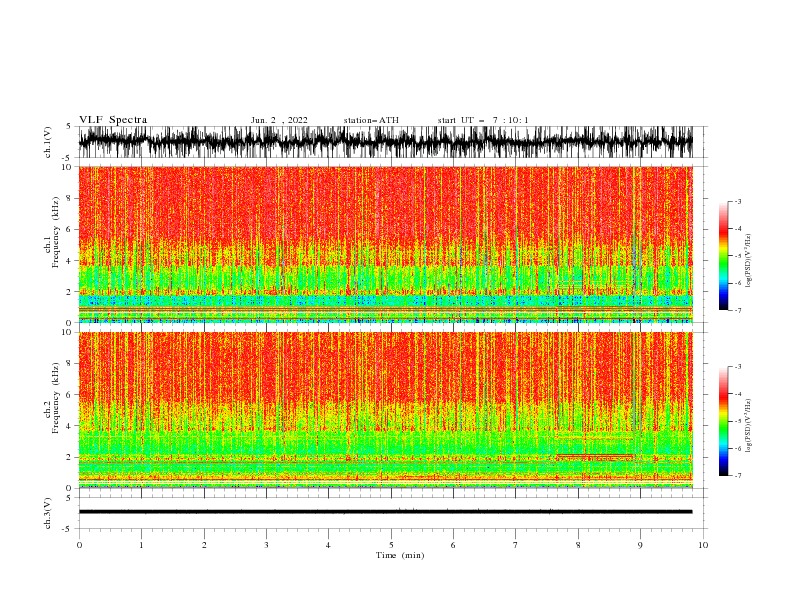This screenshot has width=792, height=612.
Task: Click the "-4" label on ch.2 color bar
Action: 737,394
